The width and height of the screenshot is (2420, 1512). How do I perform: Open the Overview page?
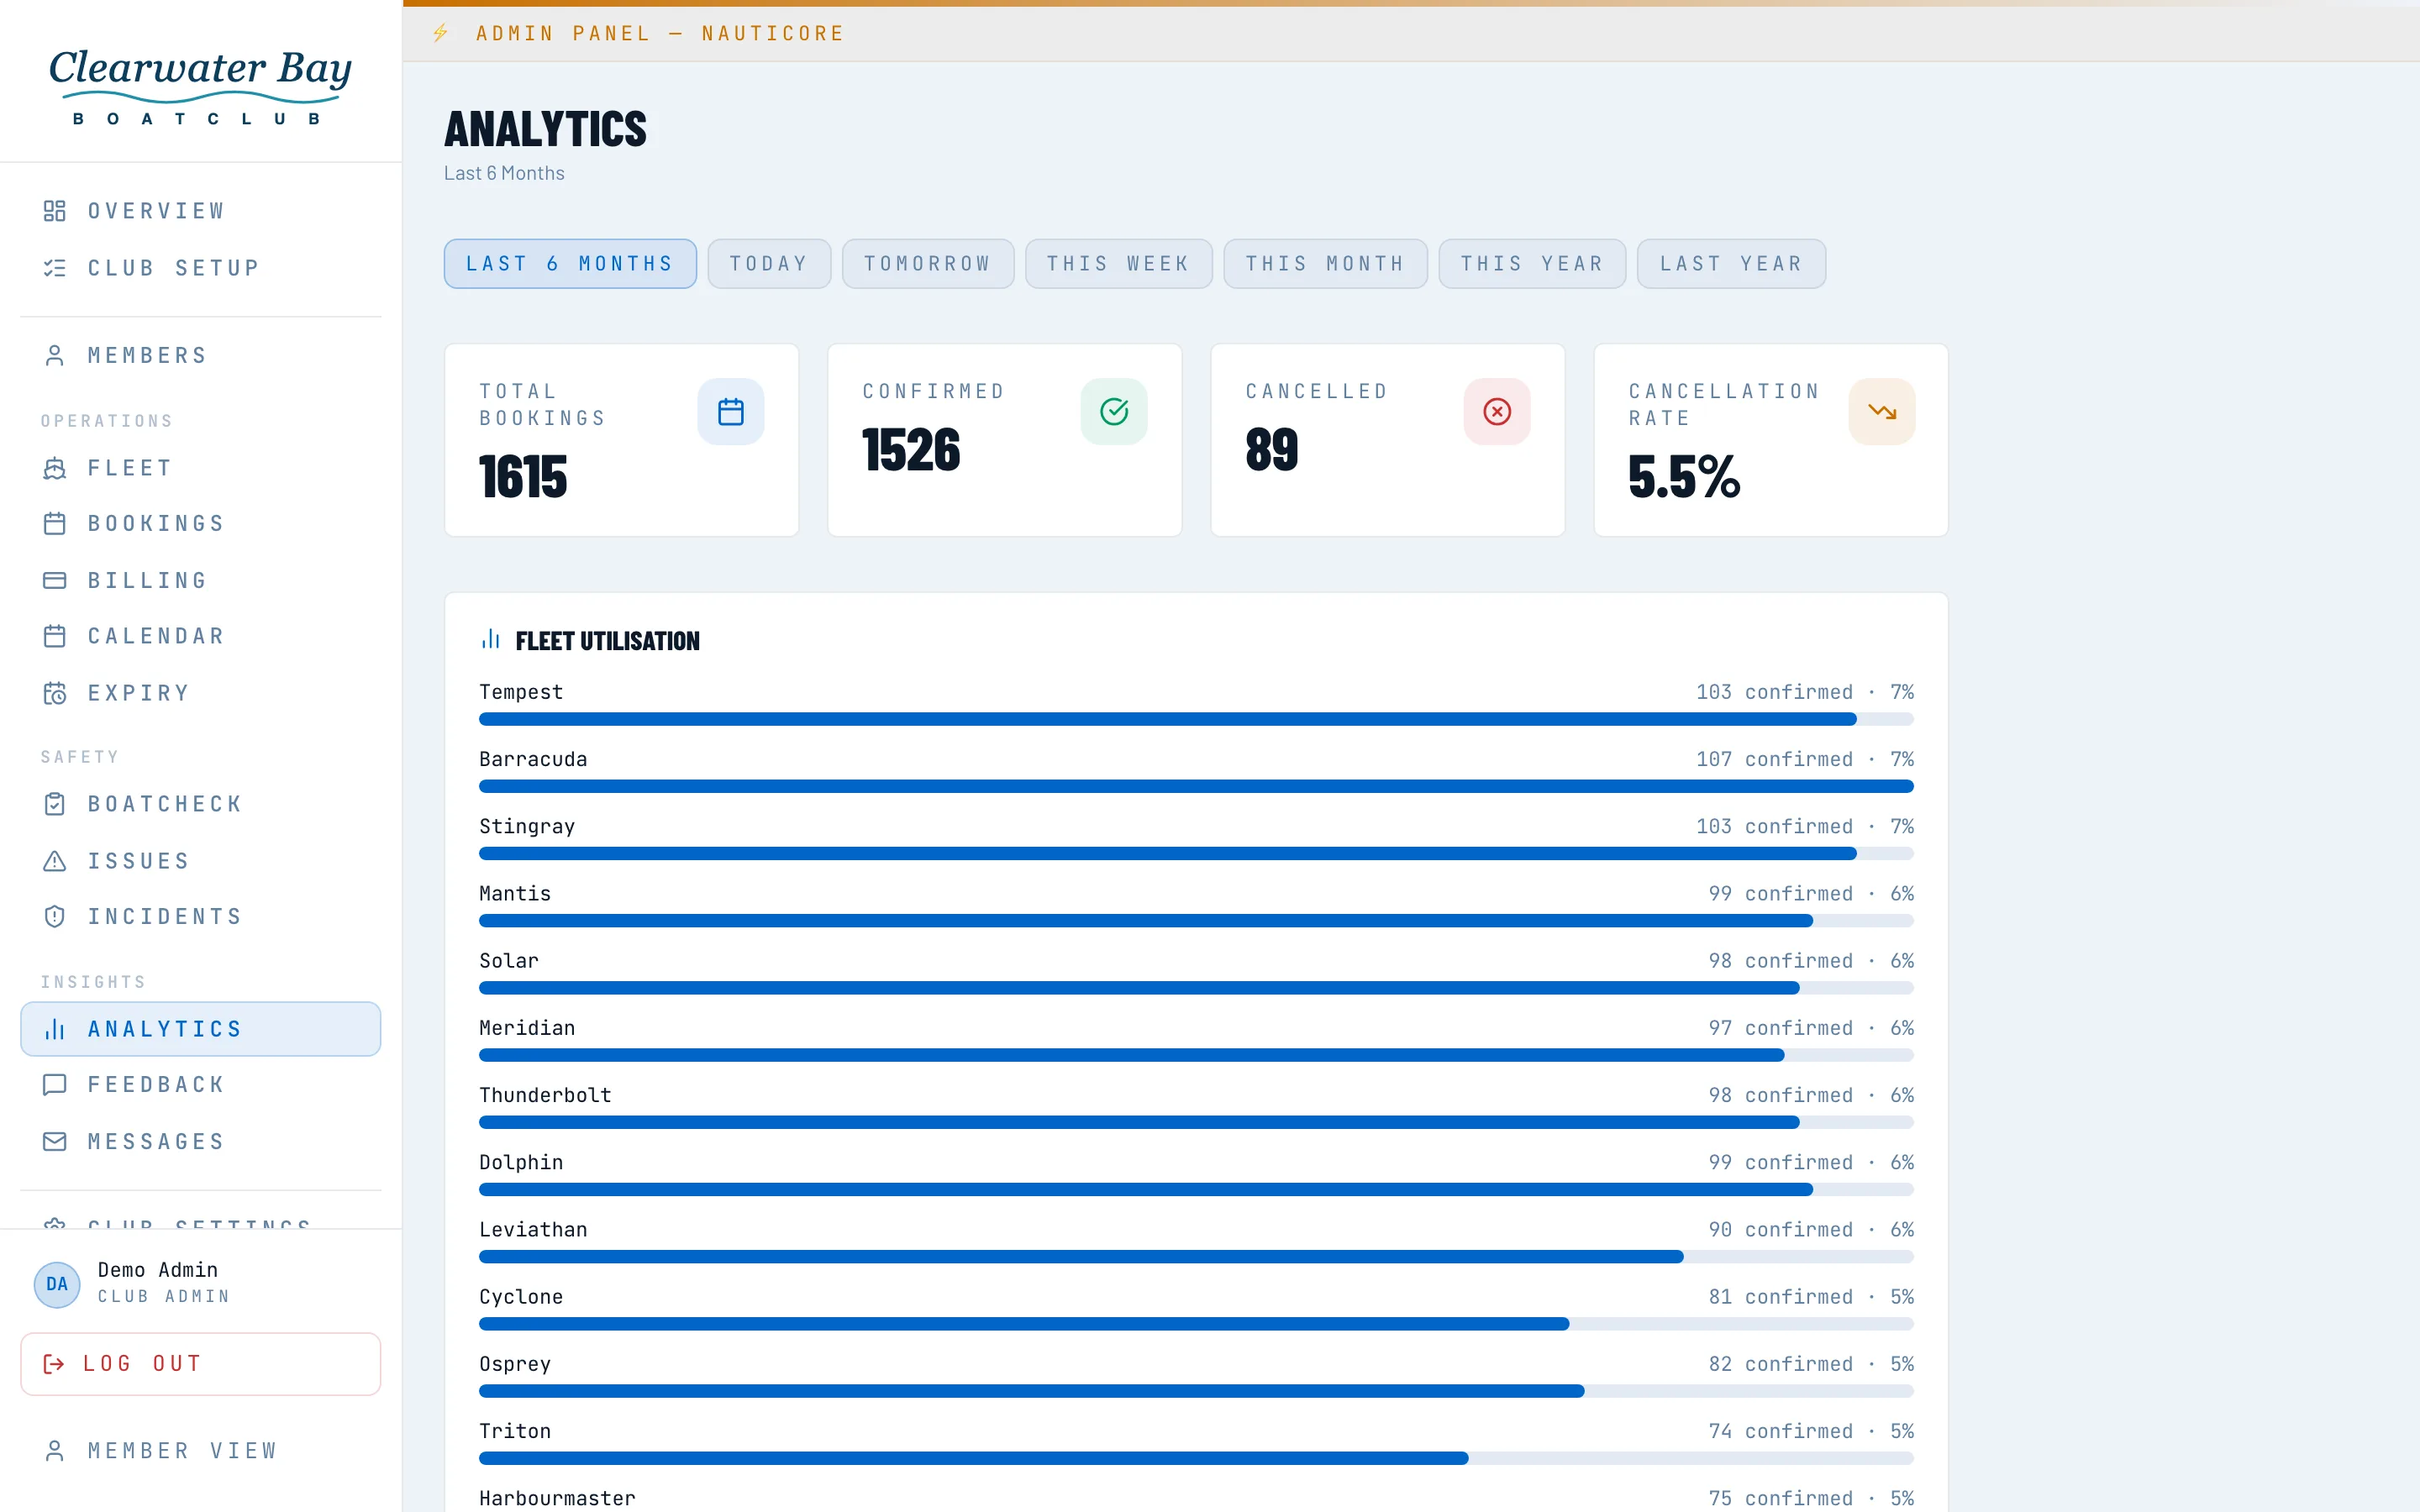click(x=200, y=211)
